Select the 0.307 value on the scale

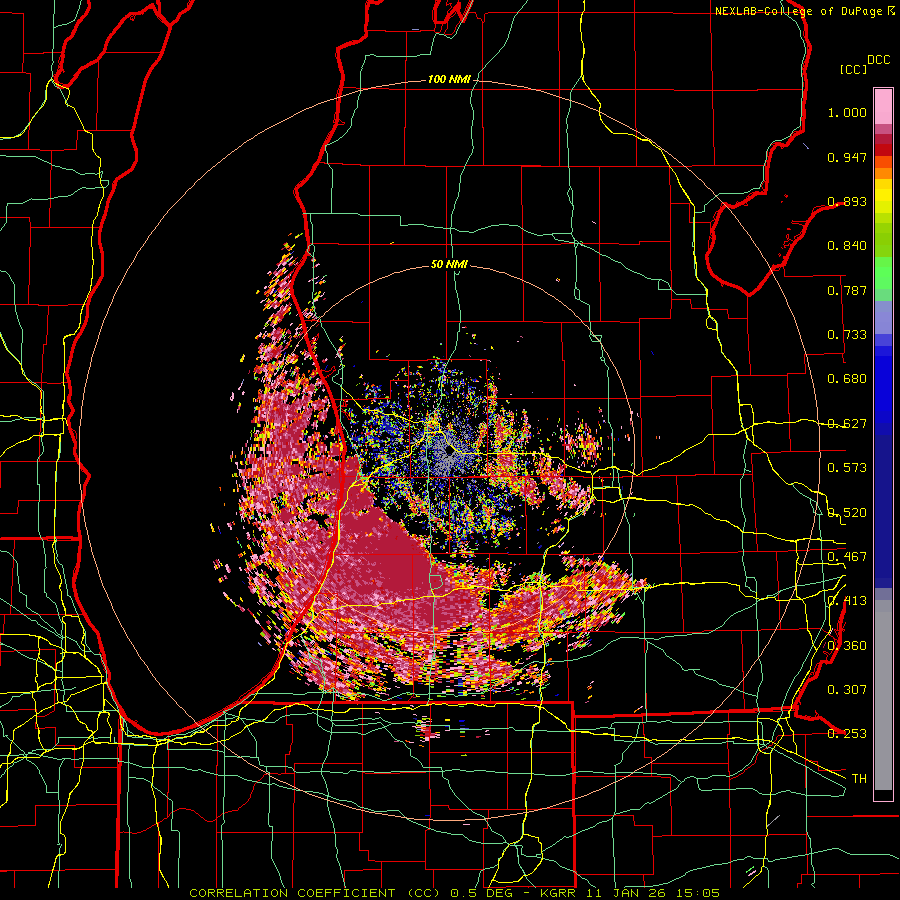[847, 689]
